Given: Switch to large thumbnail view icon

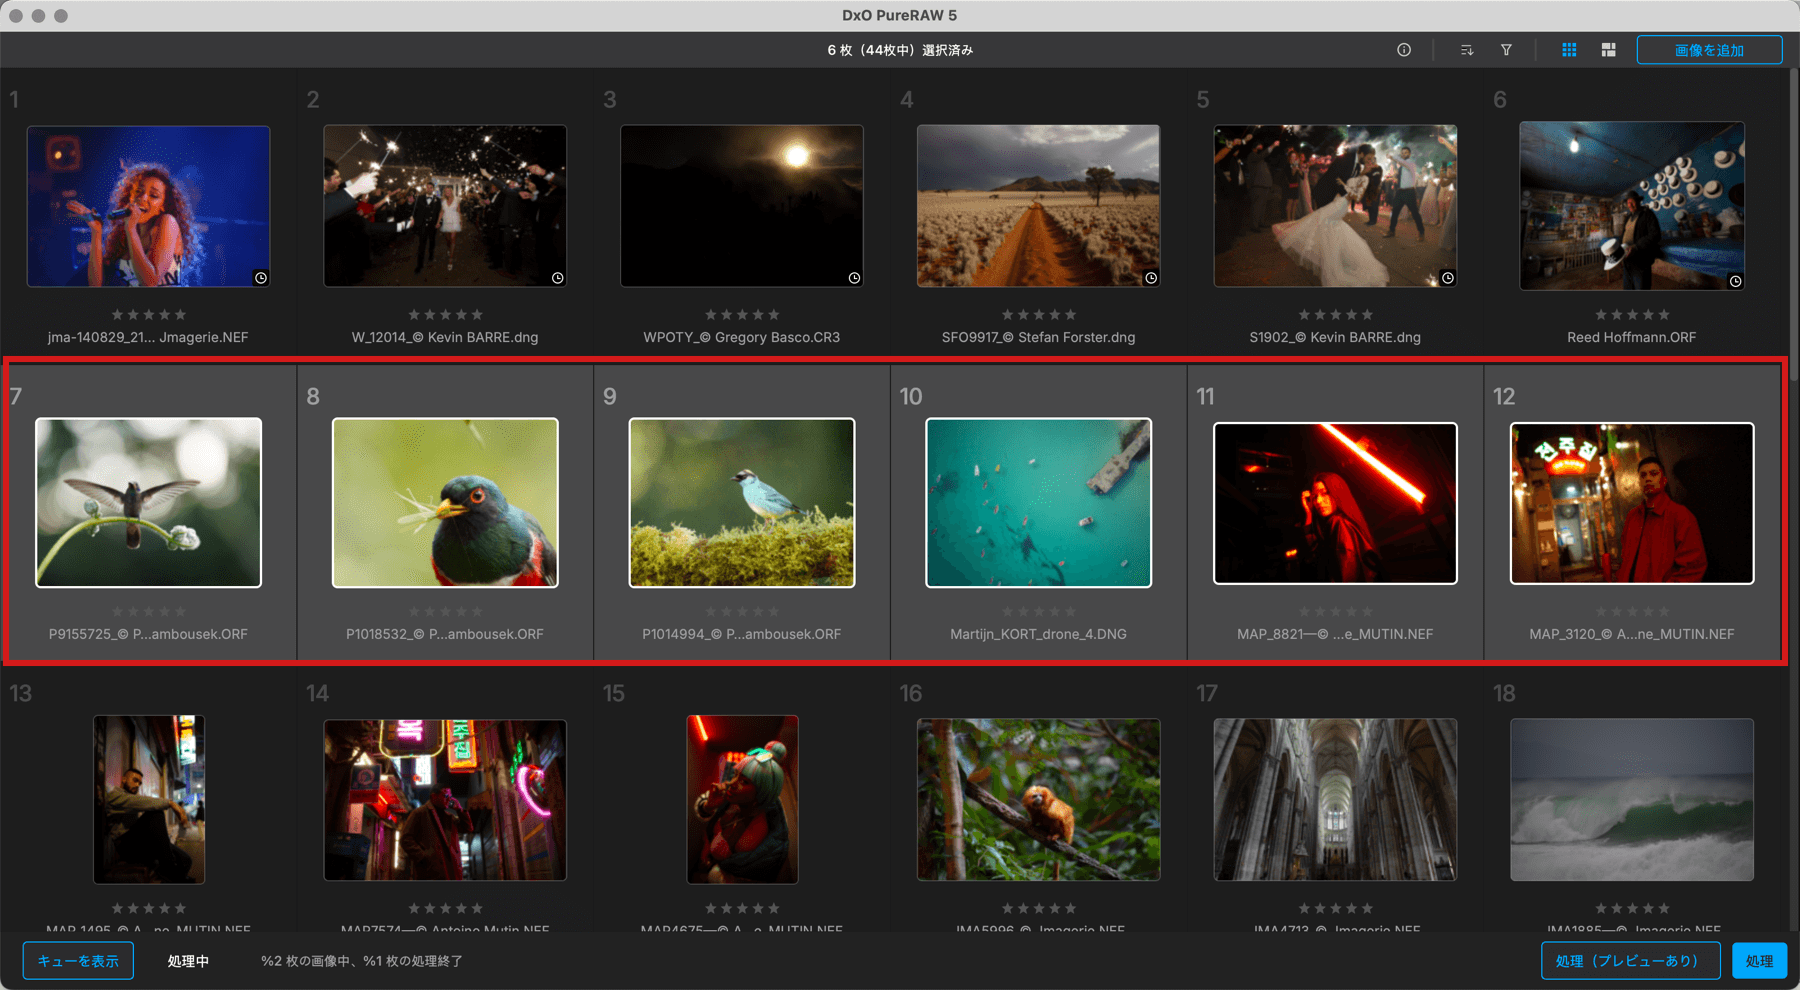Looking at the screenshot, I should pyautogui.click(x=1608, y=50).
